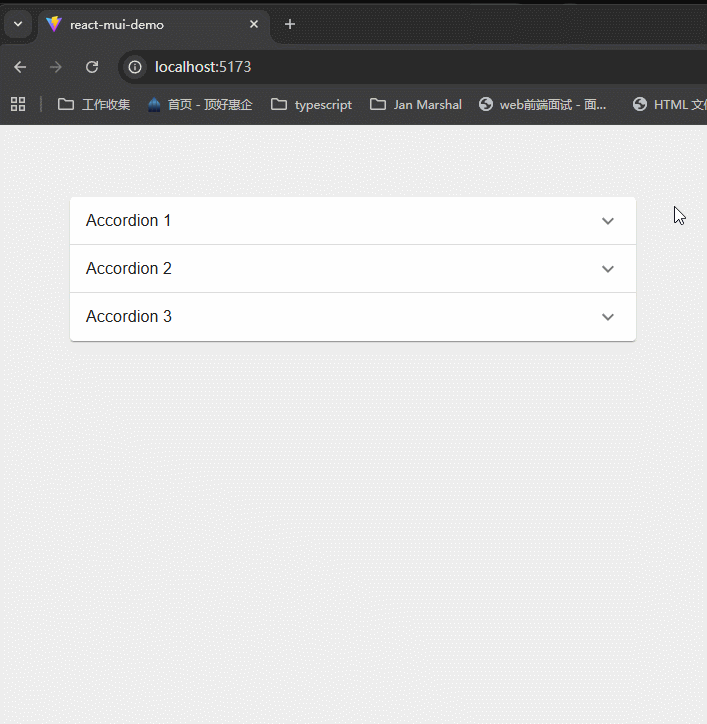Open the HTML bookmark in bookmarks bar
Viewport: 707px width, 724px height.
coord(670,104)
